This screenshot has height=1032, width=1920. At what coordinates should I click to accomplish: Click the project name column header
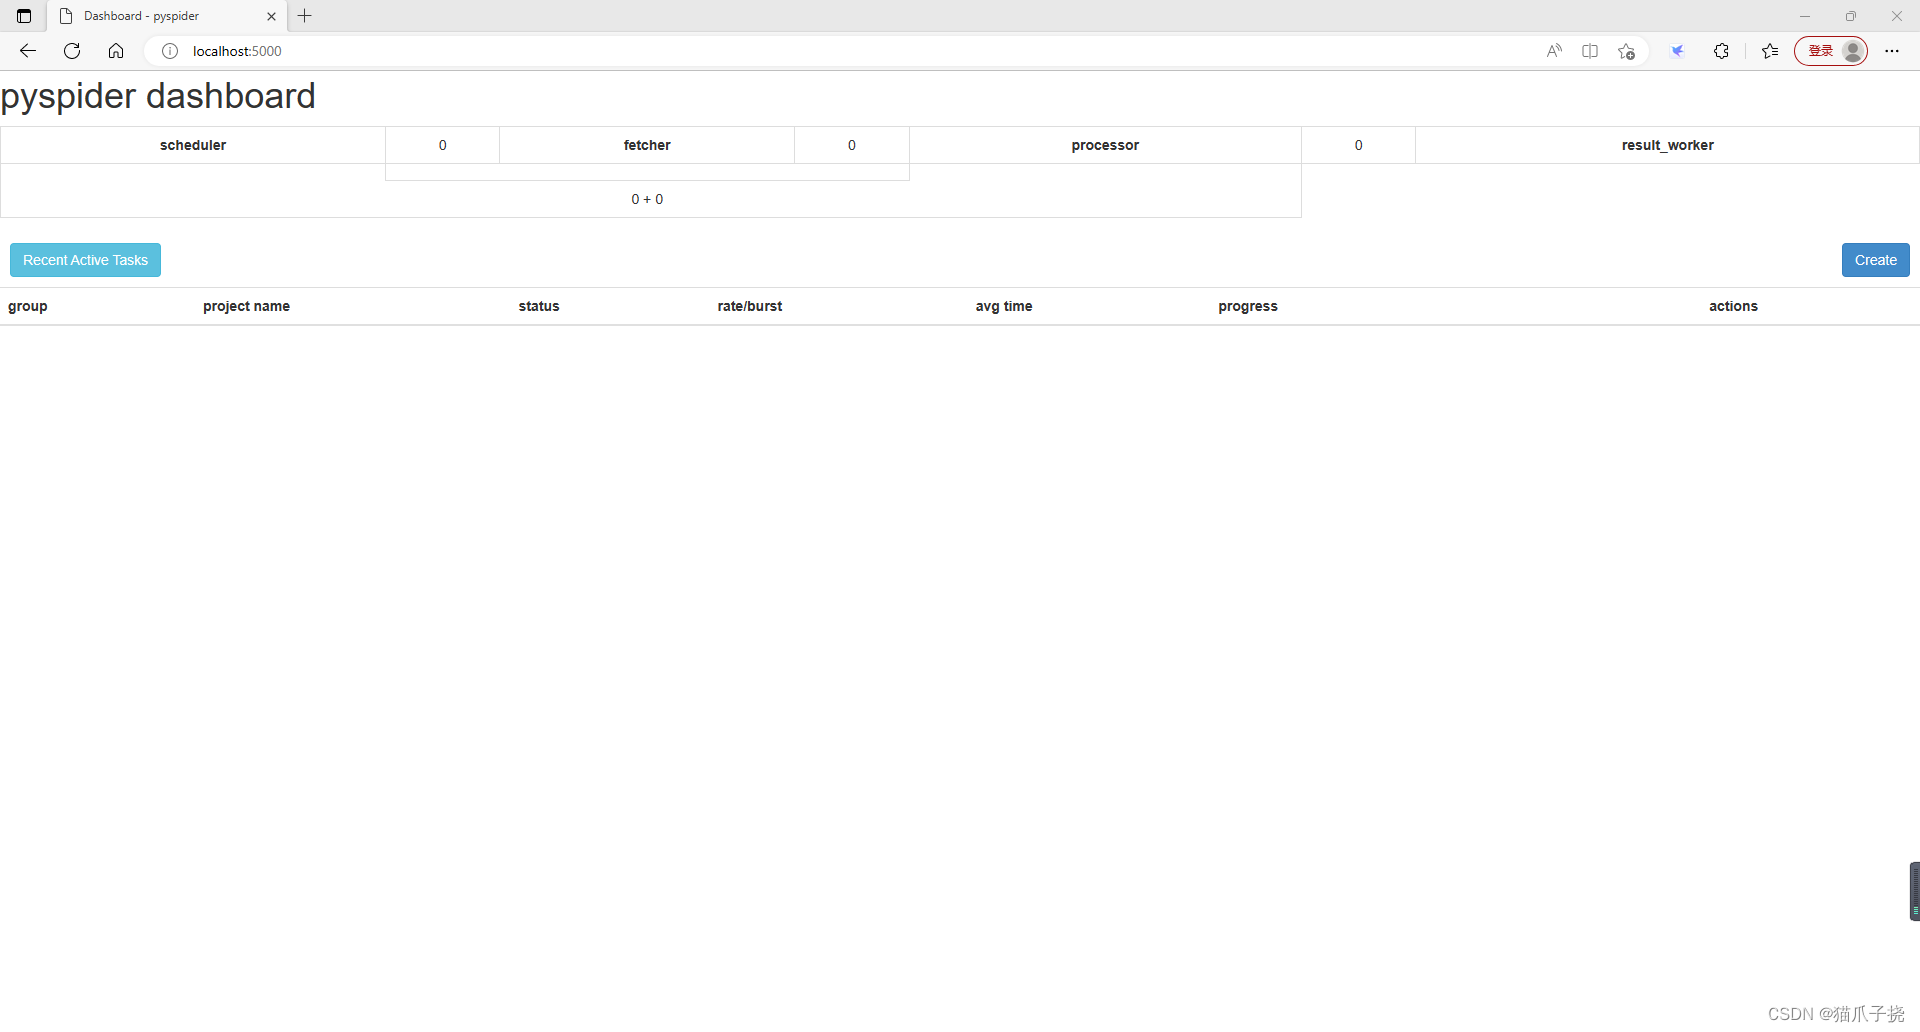tap(246, 306)
